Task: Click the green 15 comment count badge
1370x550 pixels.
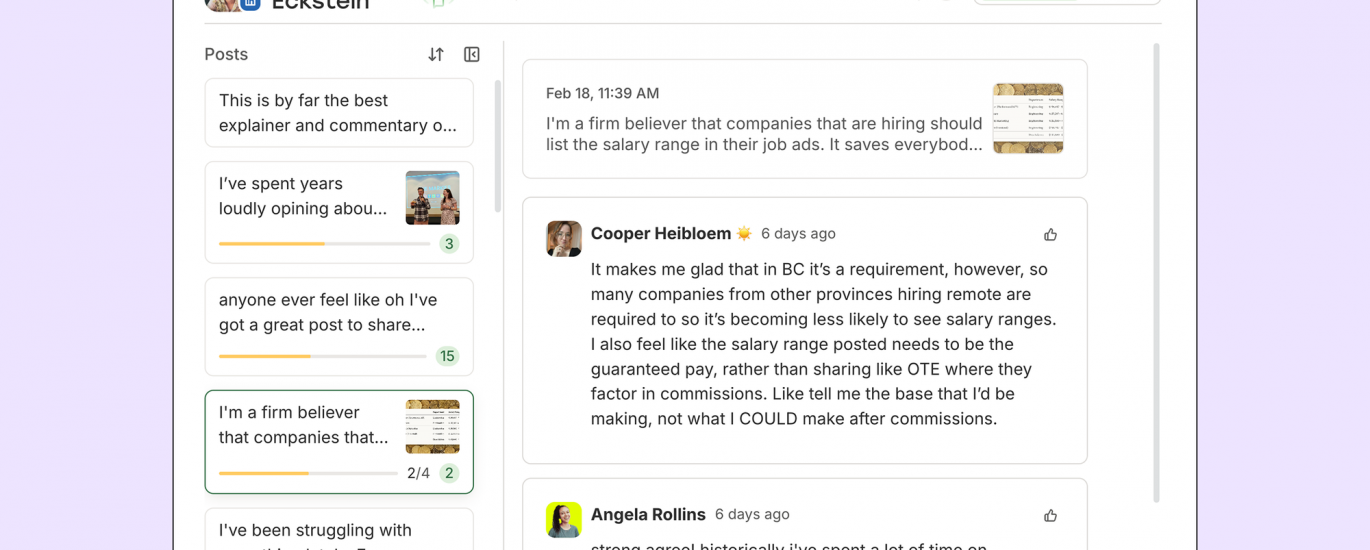Action: click(447, 356)
